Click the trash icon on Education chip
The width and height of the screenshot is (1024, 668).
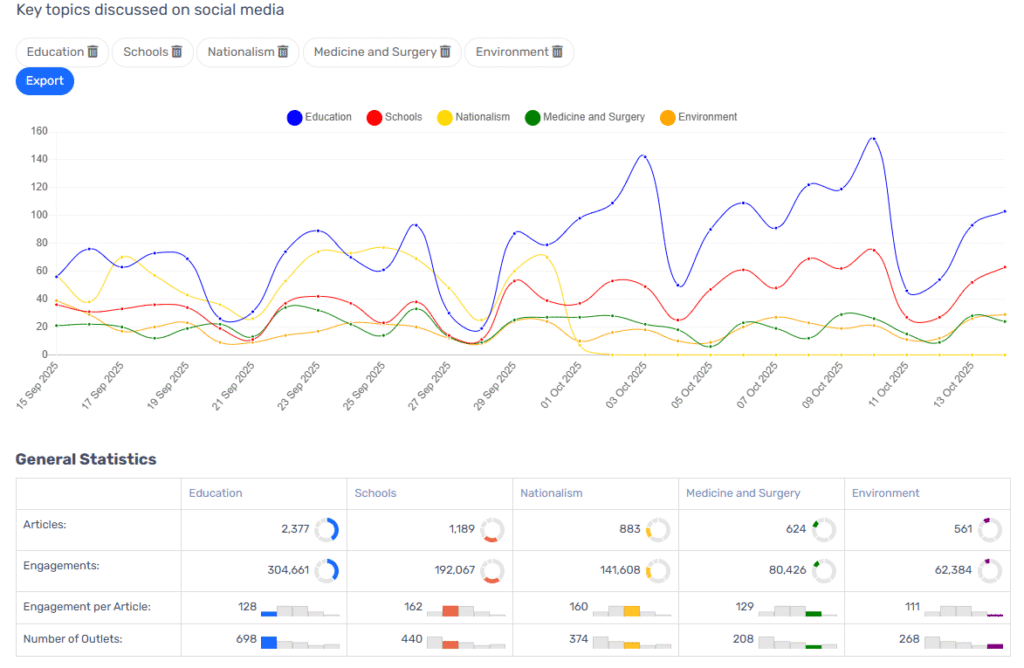point(93,52)
